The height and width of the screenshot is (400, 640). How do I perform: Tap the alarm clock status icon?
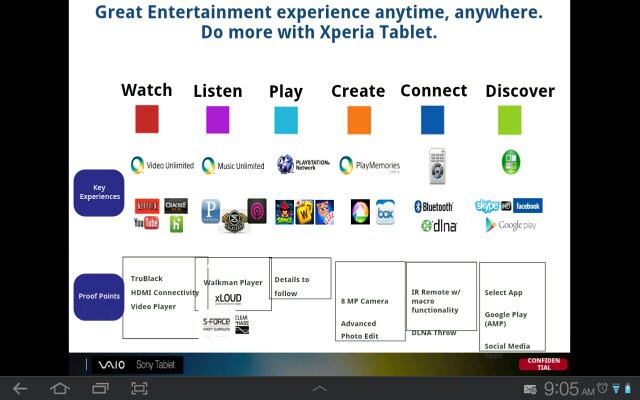click(x=602, y=388)
